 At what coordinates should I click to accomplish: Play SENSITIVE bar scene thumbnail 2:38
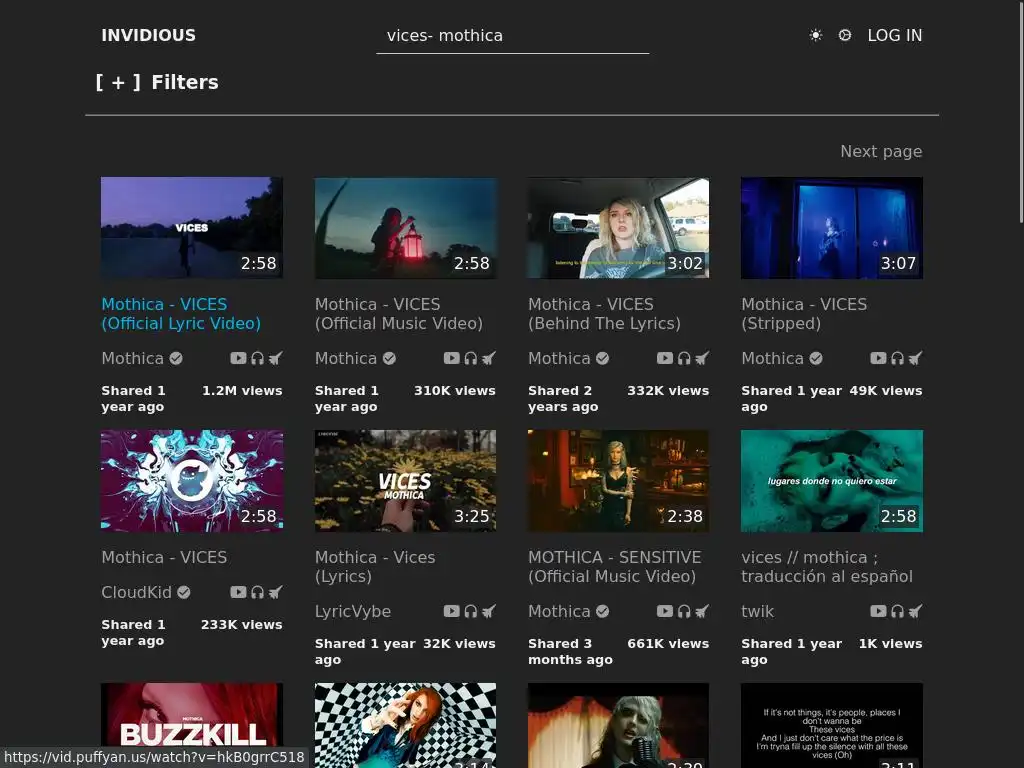pos(618,481)
